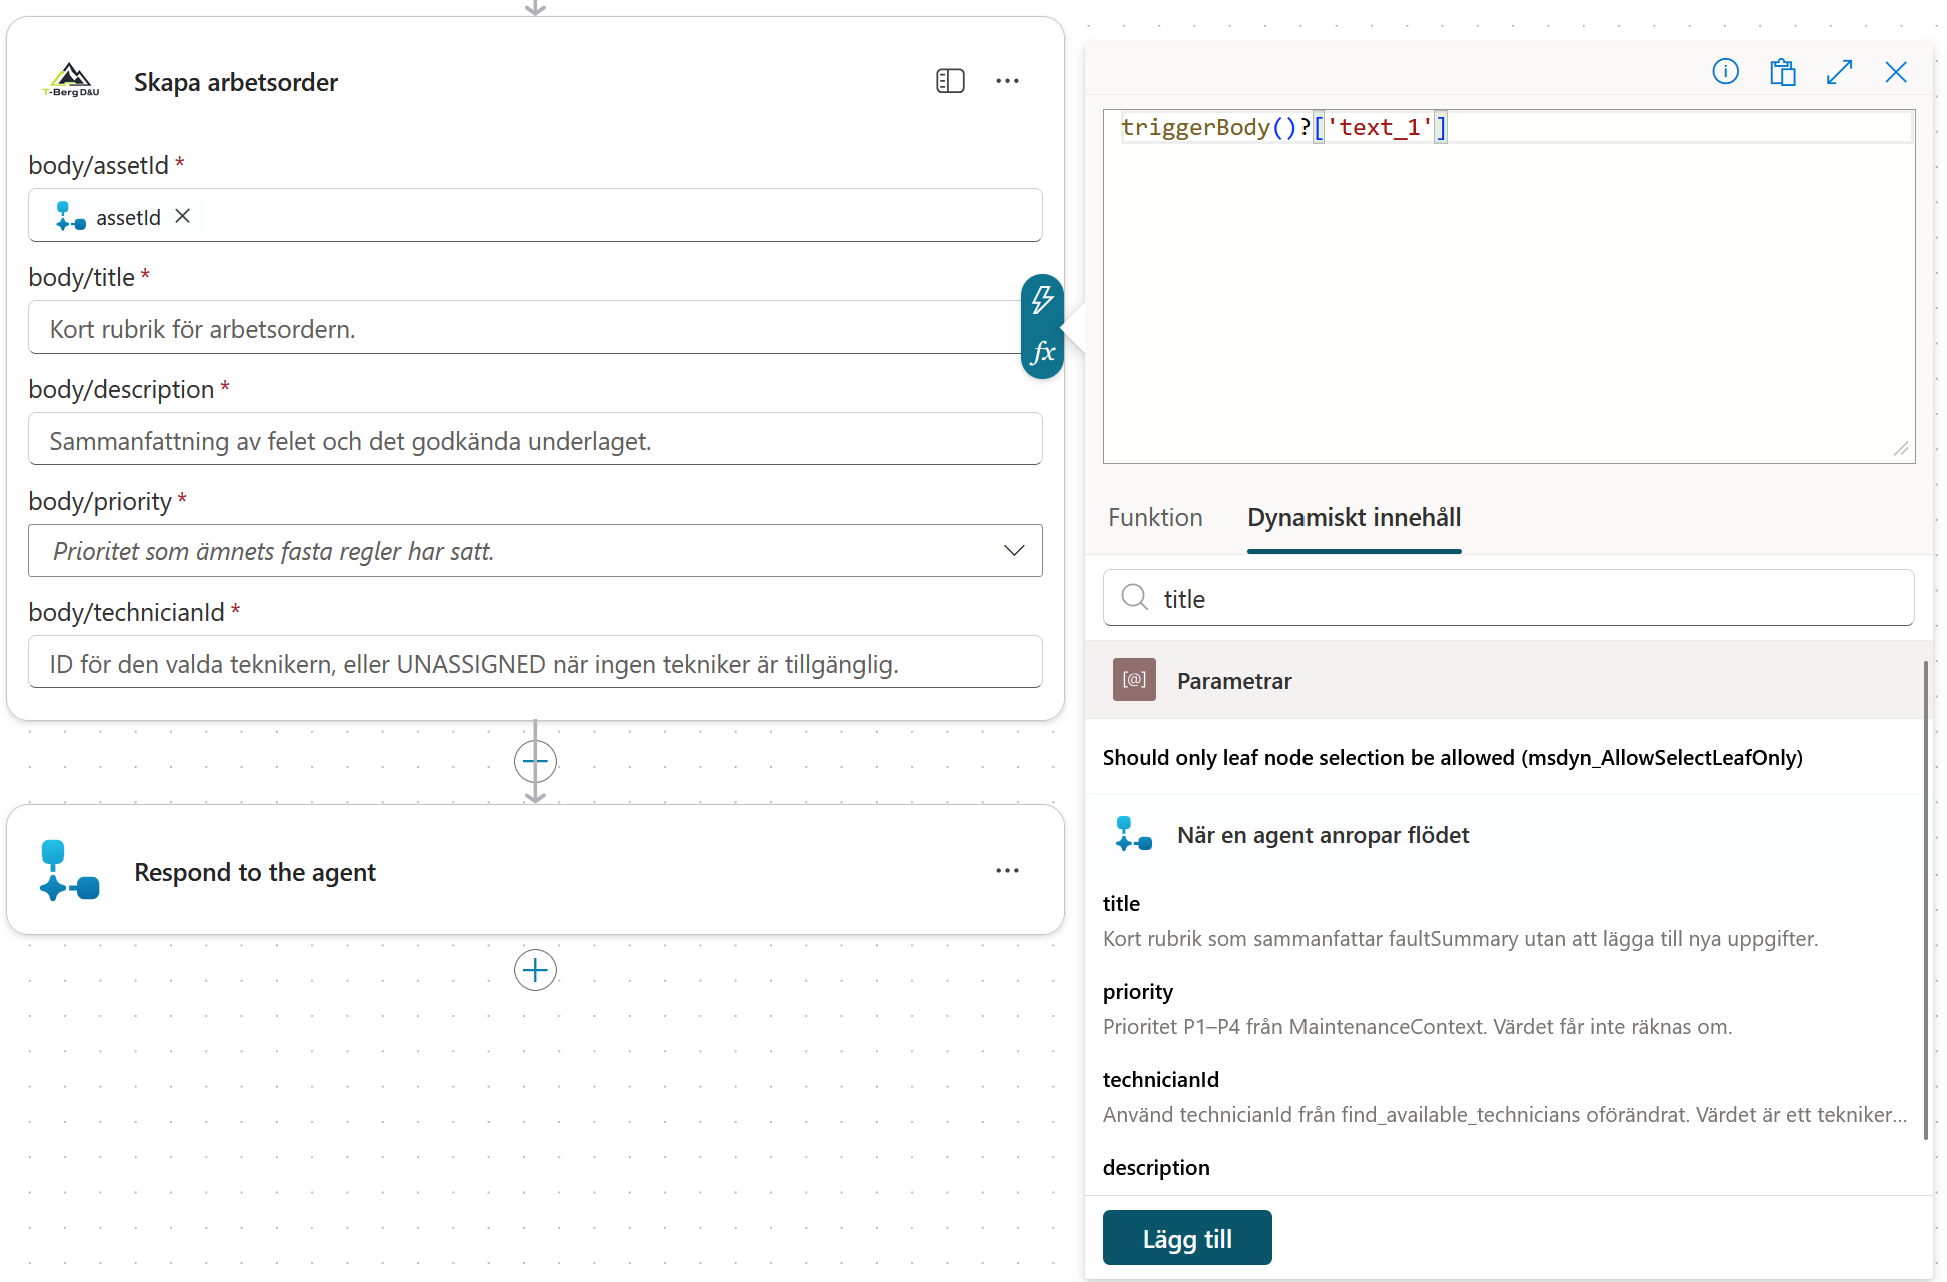Image resolution: width=1947 pixels, height=1282 pixels.
Task: Click the expression box resize handle
Action: pyautogui.click(x=1901, y=449)
